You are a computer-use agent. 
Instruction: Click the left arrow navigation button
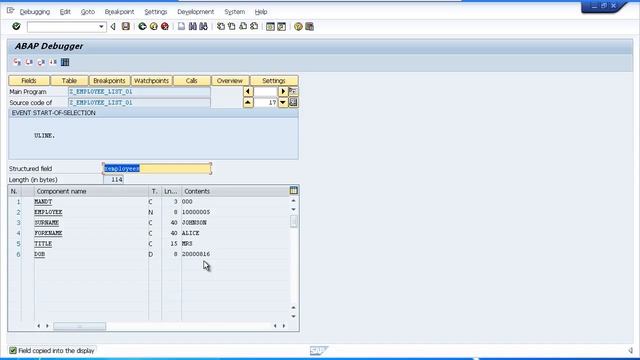pos(248,91)
